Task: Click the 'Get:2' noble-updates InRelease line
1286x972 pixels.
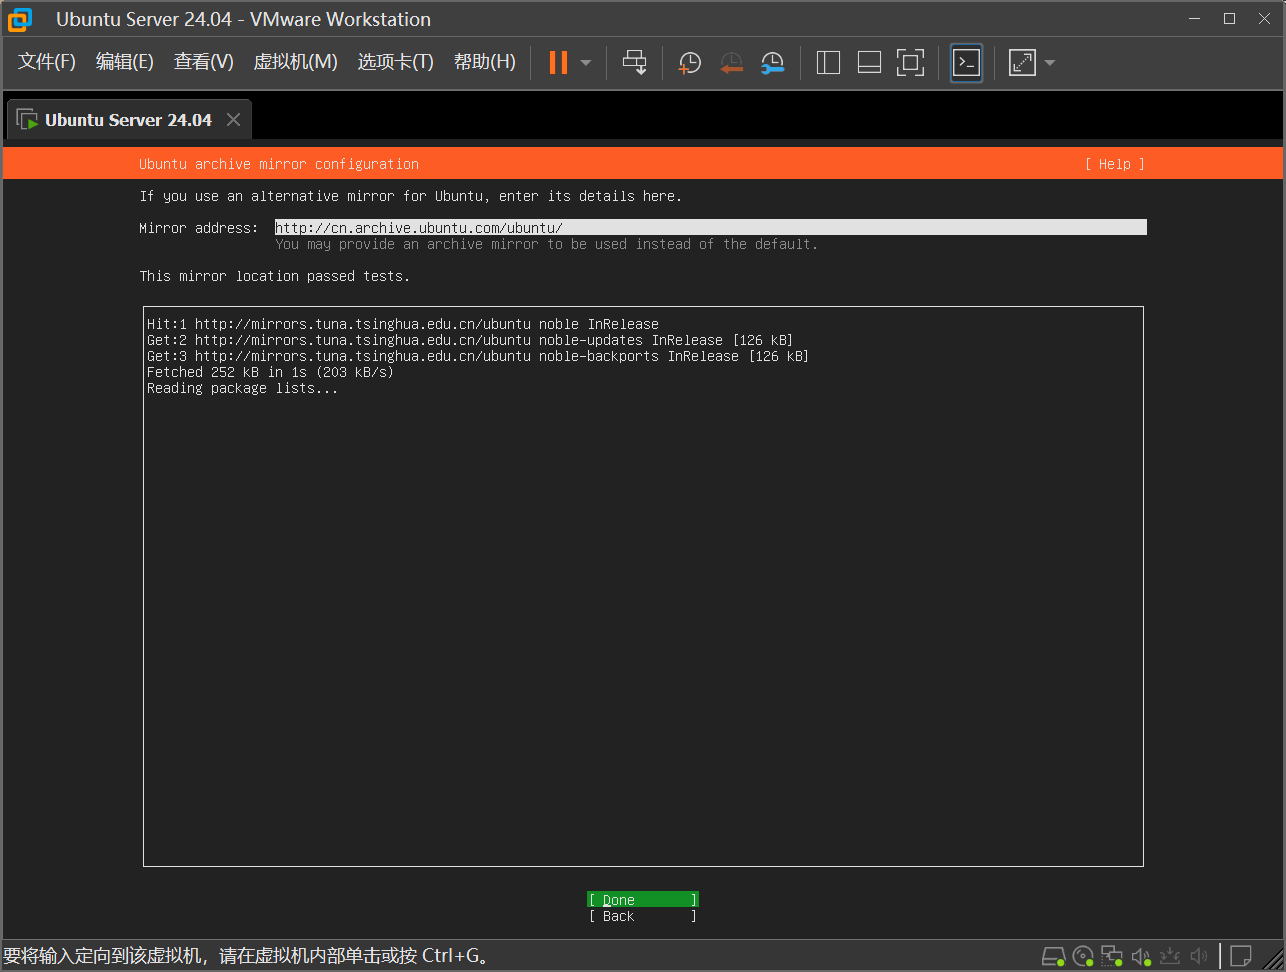Action: coord(470,340)
